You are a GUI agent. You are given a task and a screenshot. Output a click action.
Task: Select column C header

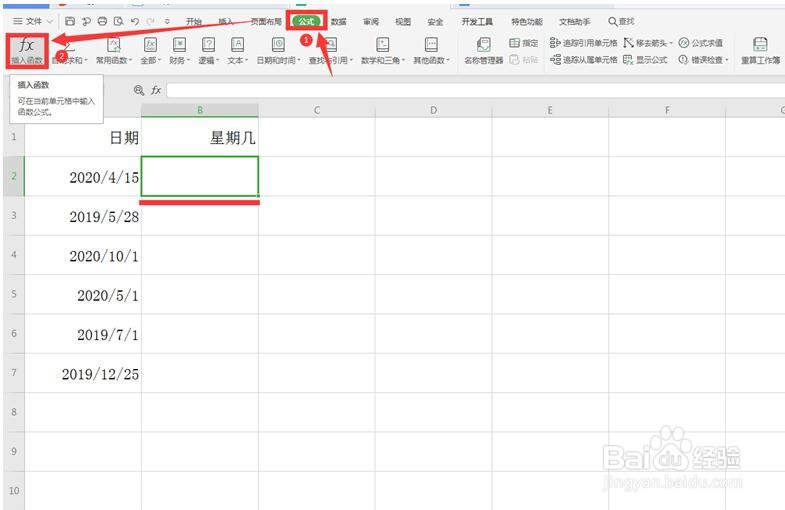point(316,110)
